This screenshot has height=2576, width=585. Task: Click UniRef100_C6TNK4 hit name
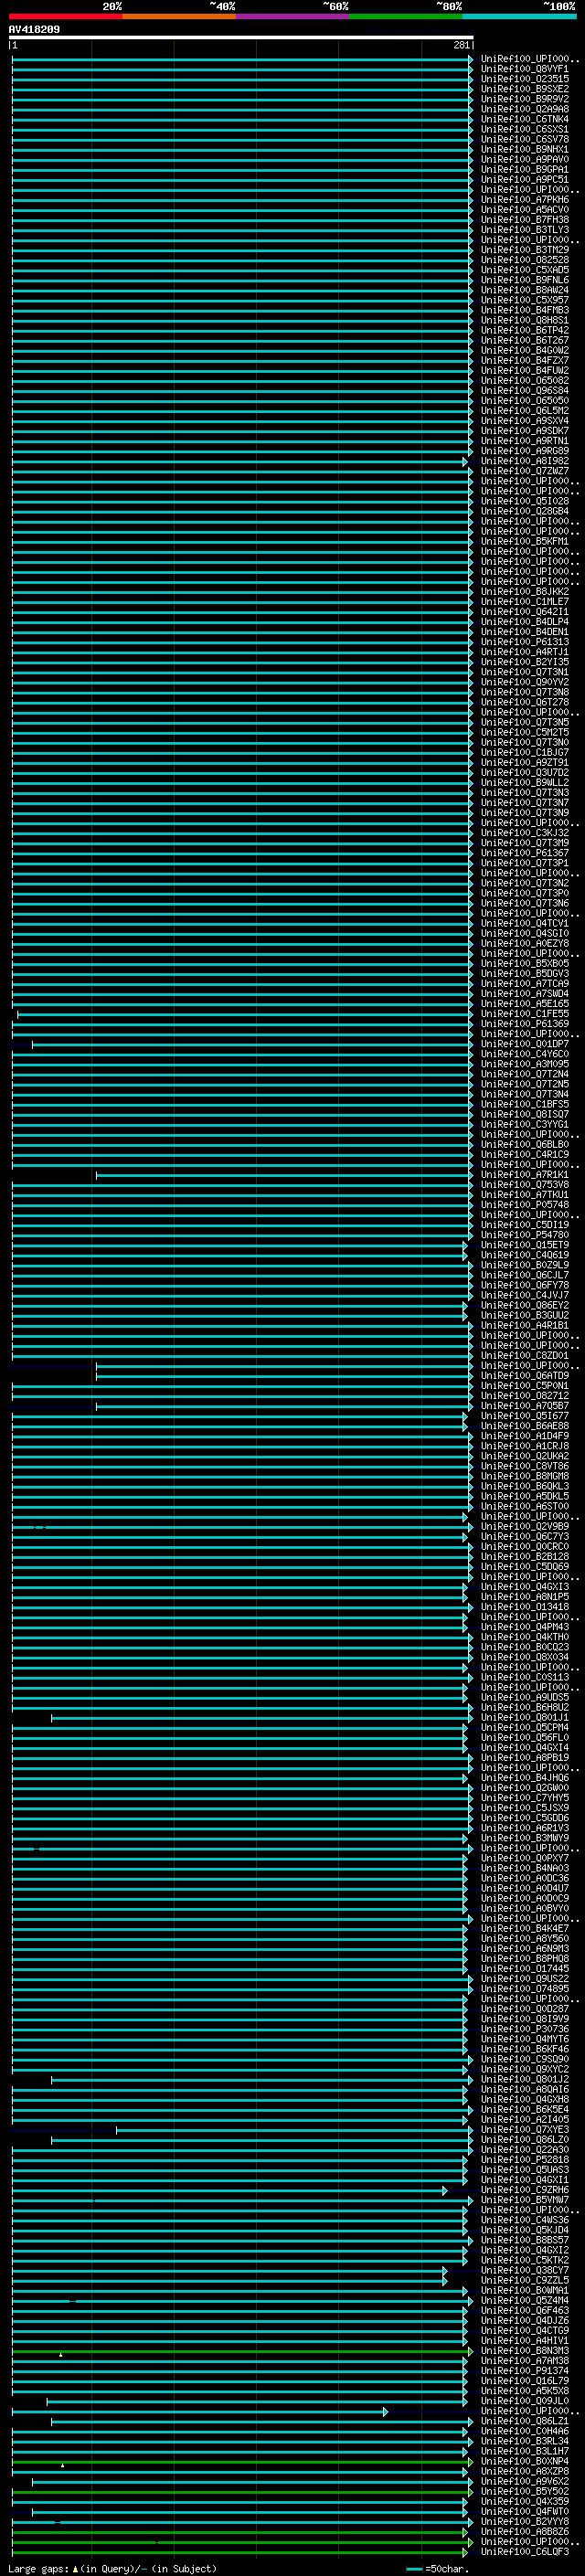pos(525,119)
